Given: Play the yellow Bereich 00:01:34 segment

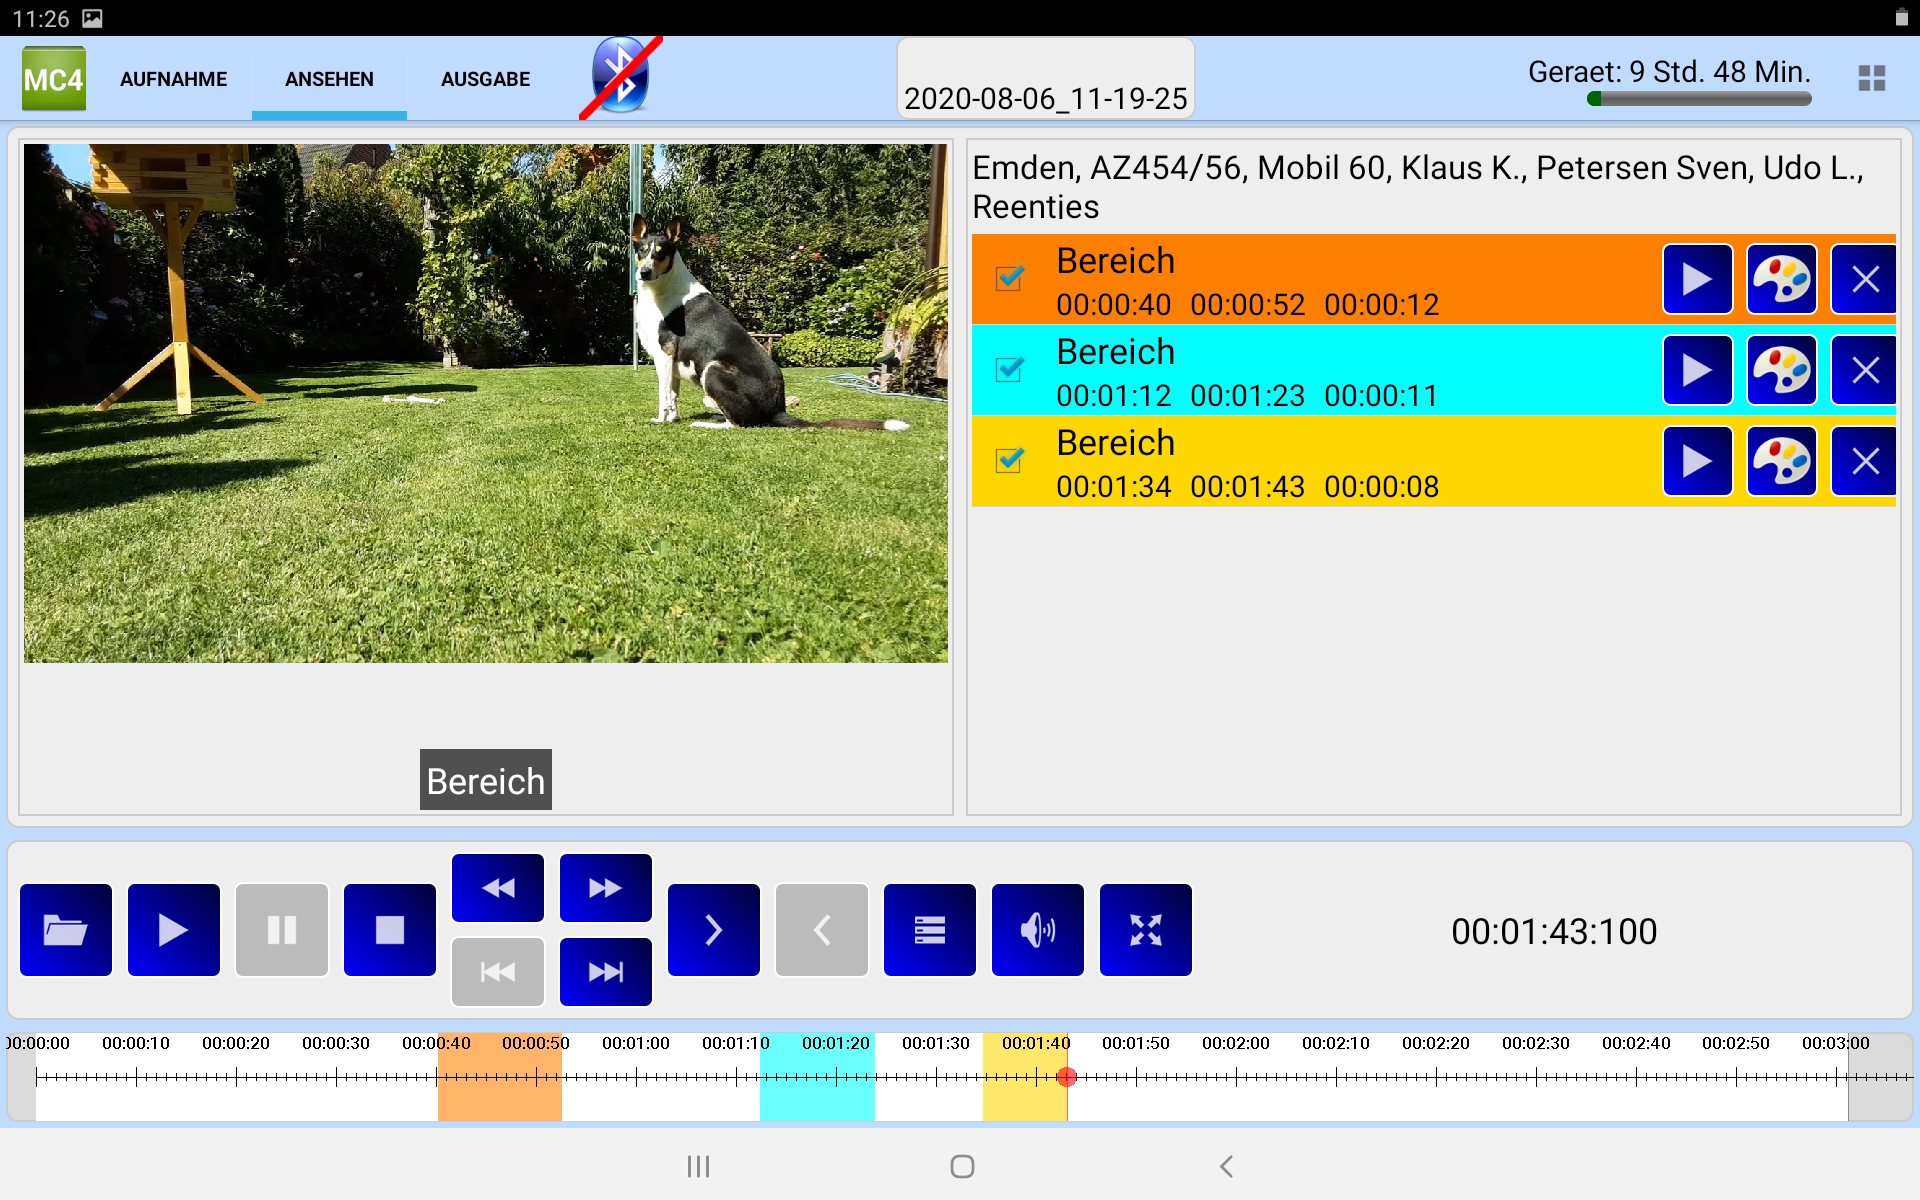Looking at the screenshot, I should point(1697,461).
